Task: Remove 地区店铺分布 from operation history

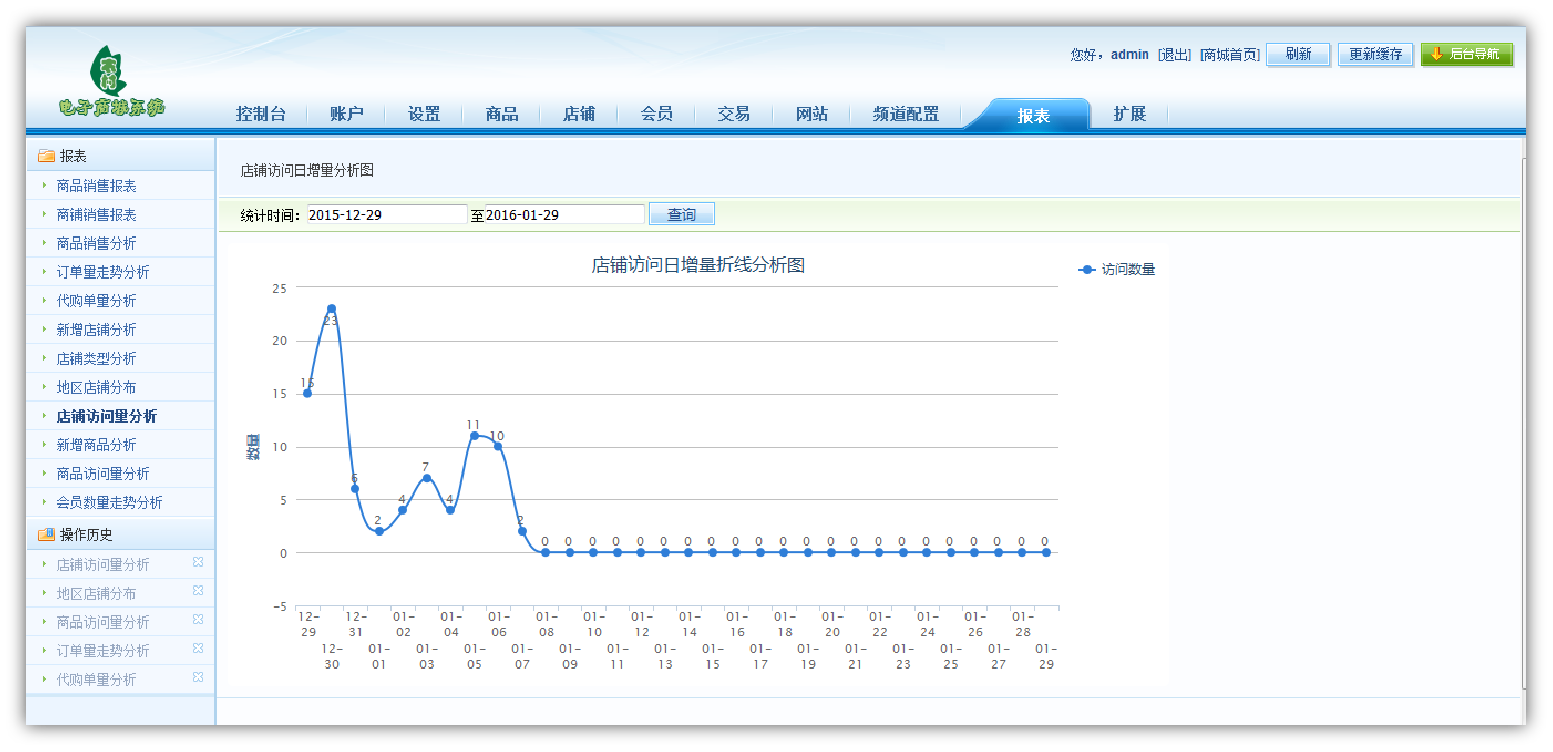Action: pyautogui.click(x=197, y=591)
